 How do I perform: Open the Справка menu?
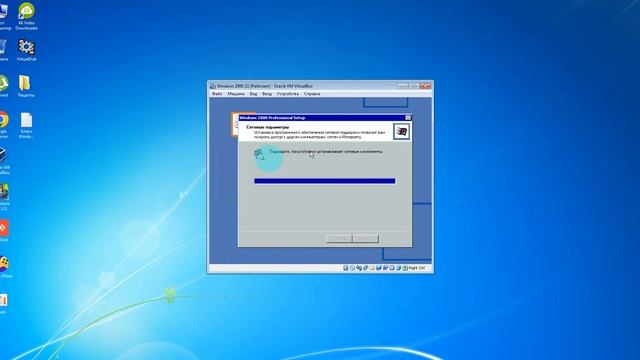coord(312,94)
